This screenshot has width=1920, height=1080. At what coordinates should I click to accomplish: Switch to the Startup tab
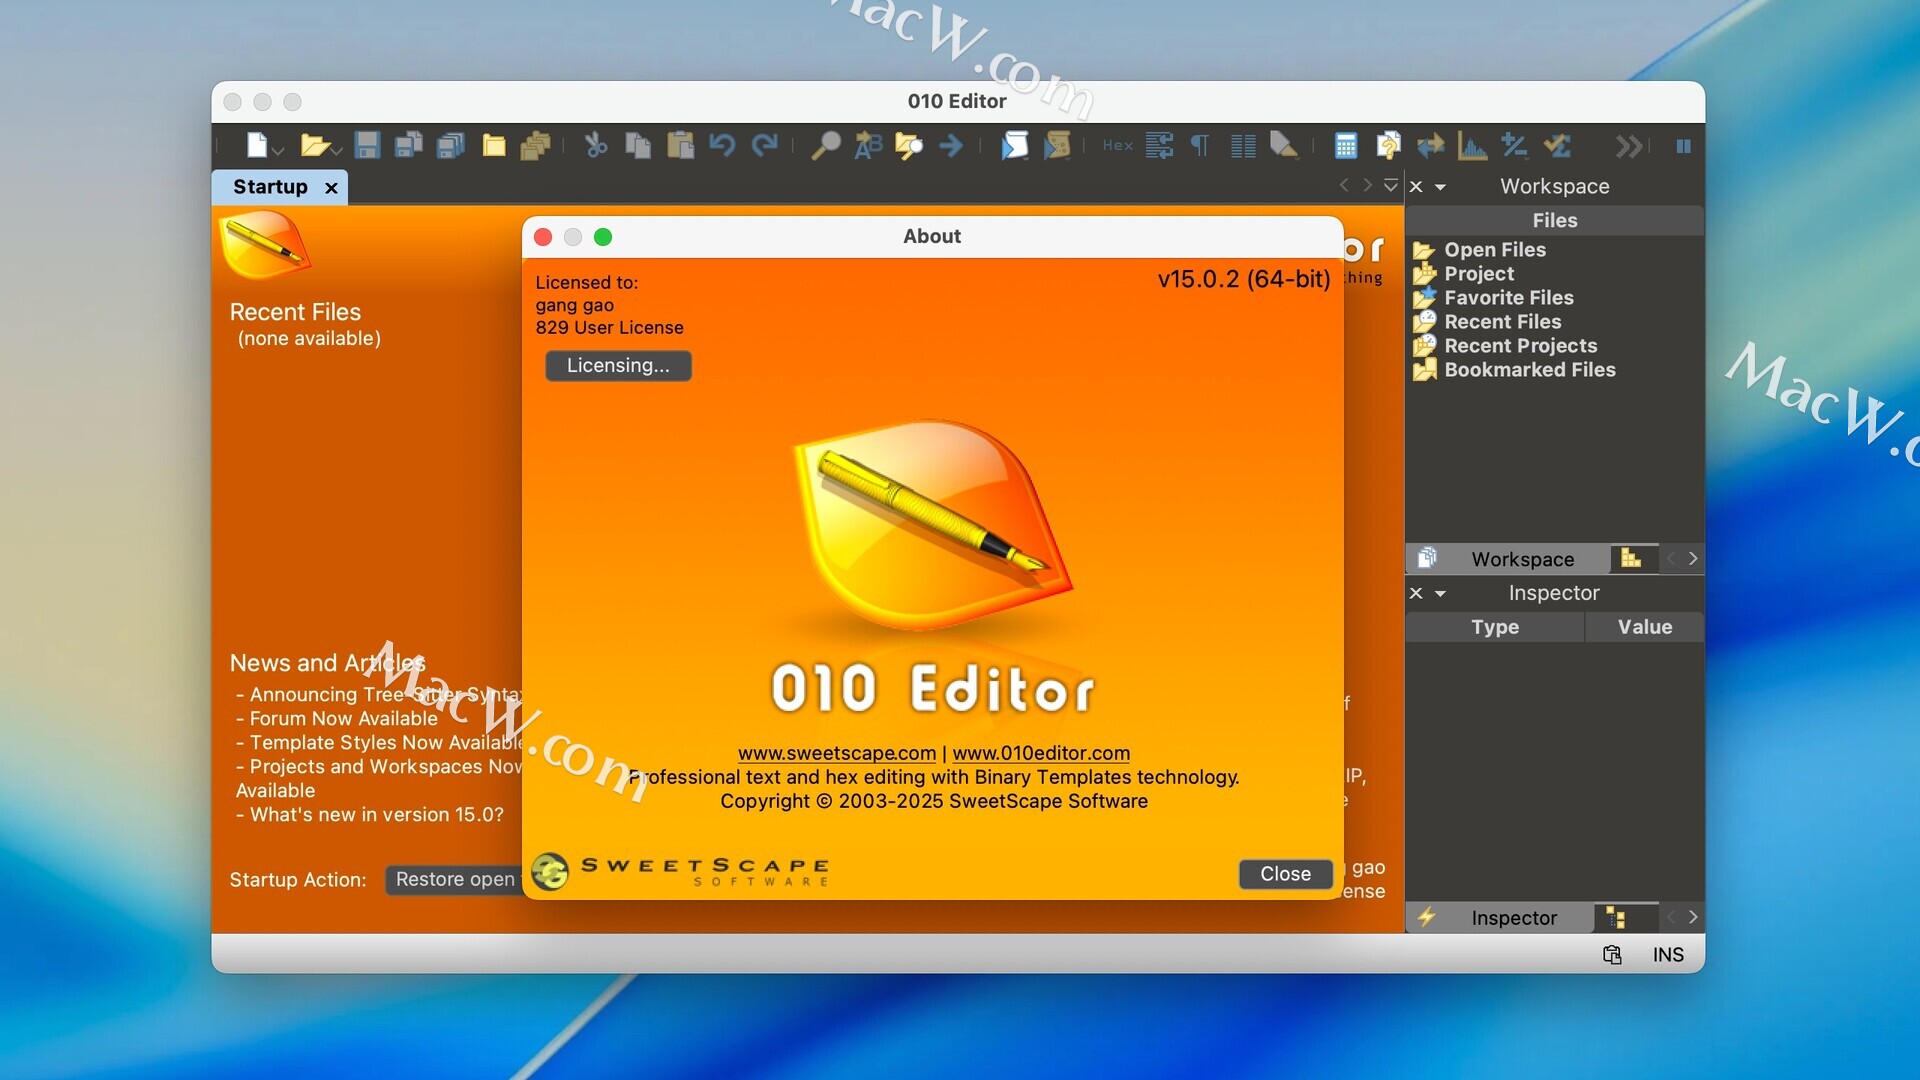click(270, 187)
